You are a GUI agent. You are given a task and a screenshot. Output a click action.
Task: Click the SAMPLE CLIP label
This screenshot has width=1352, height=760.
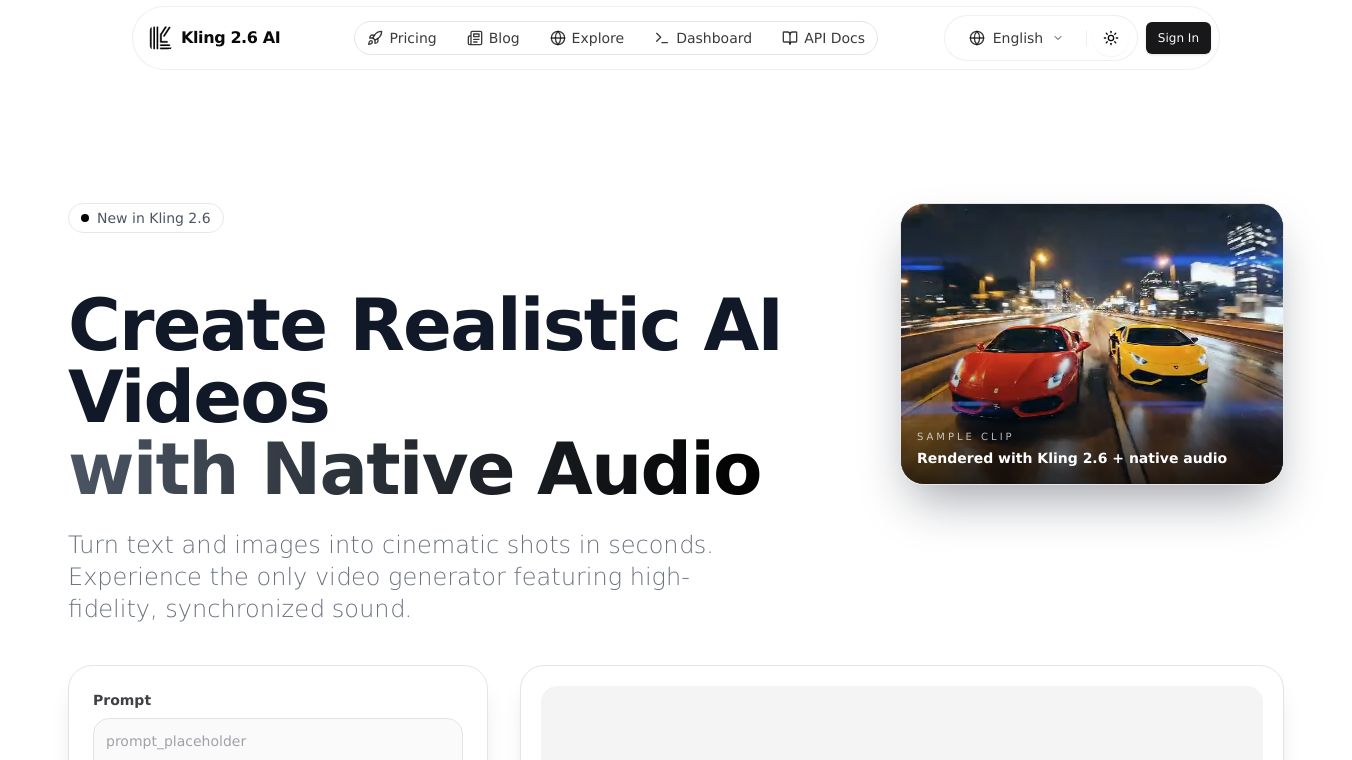click(965, 436)
